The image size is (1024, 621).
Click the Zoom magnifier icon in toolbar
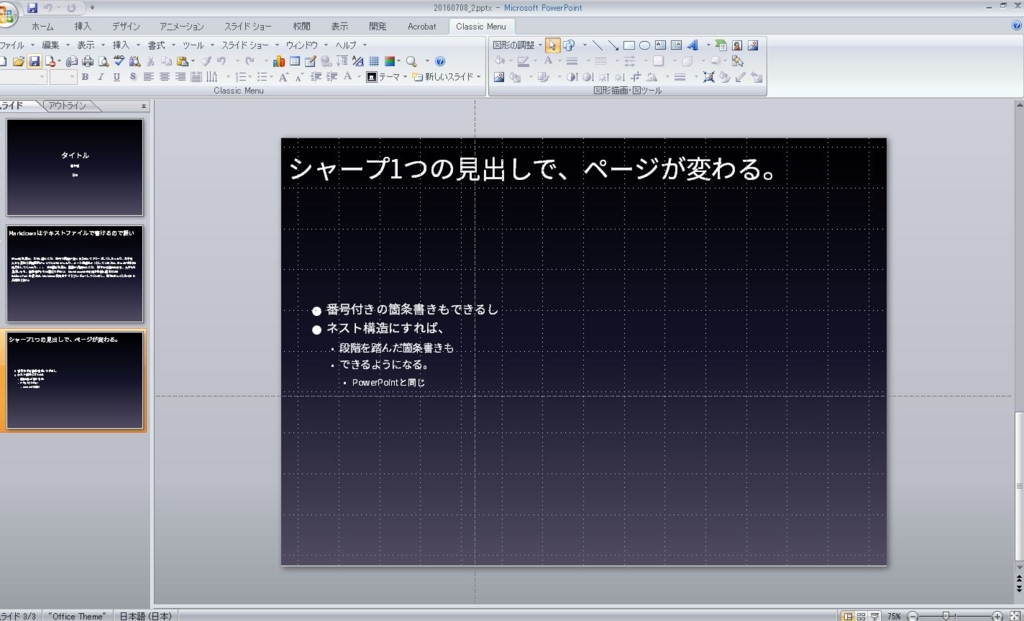click(x=411, y=61)
